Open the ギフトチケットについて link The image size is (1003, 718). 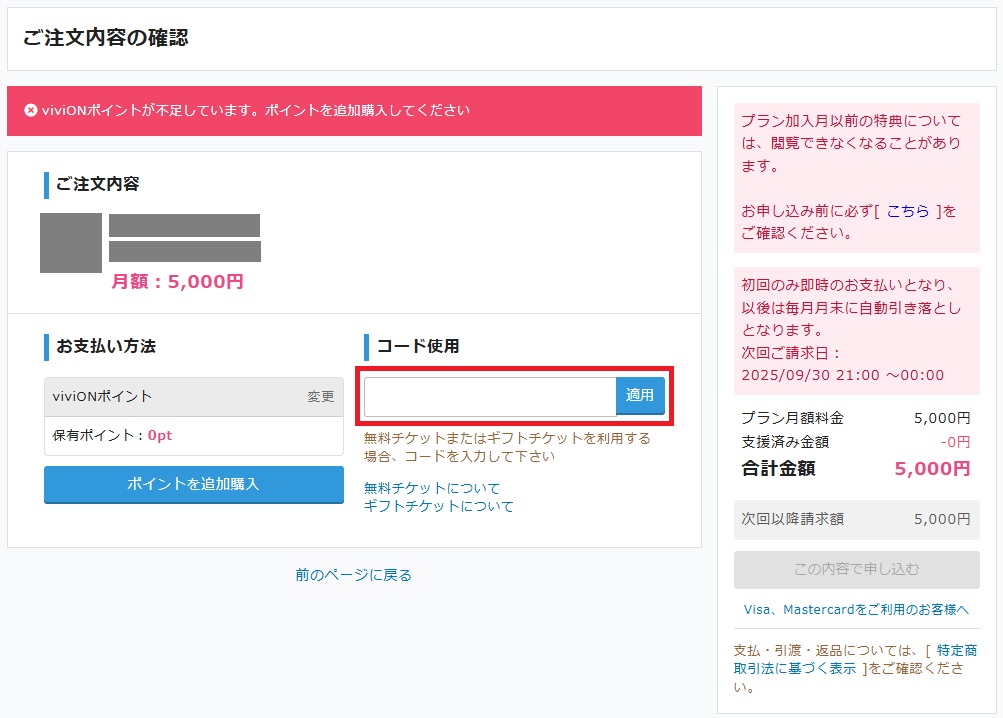[439, 506]
